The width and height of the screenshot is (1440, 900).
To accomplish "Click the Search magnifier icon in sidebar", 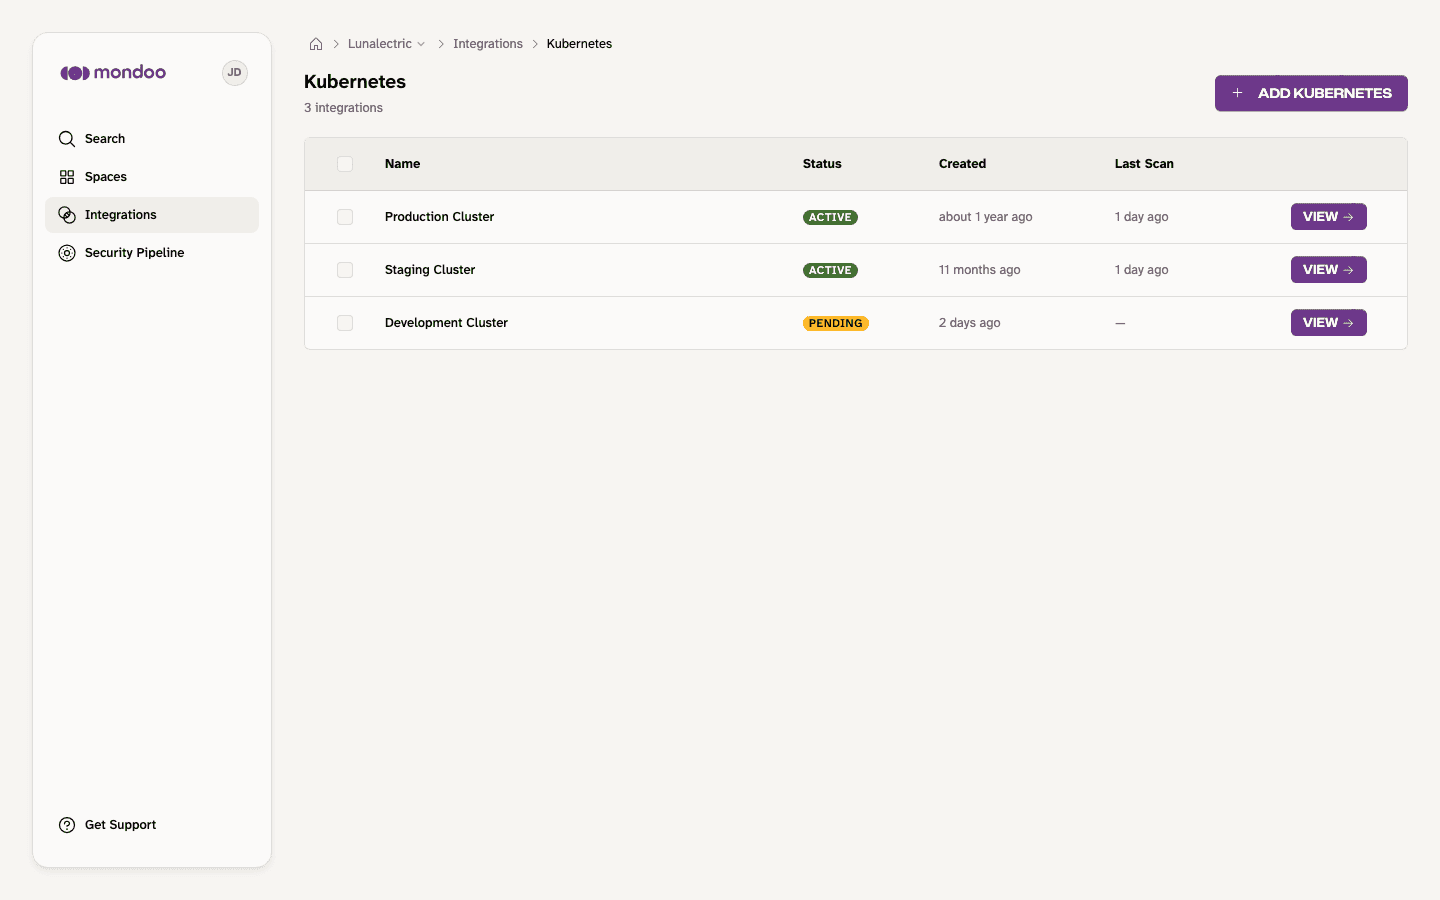I will pyautogui.click(x=67, y=139).
